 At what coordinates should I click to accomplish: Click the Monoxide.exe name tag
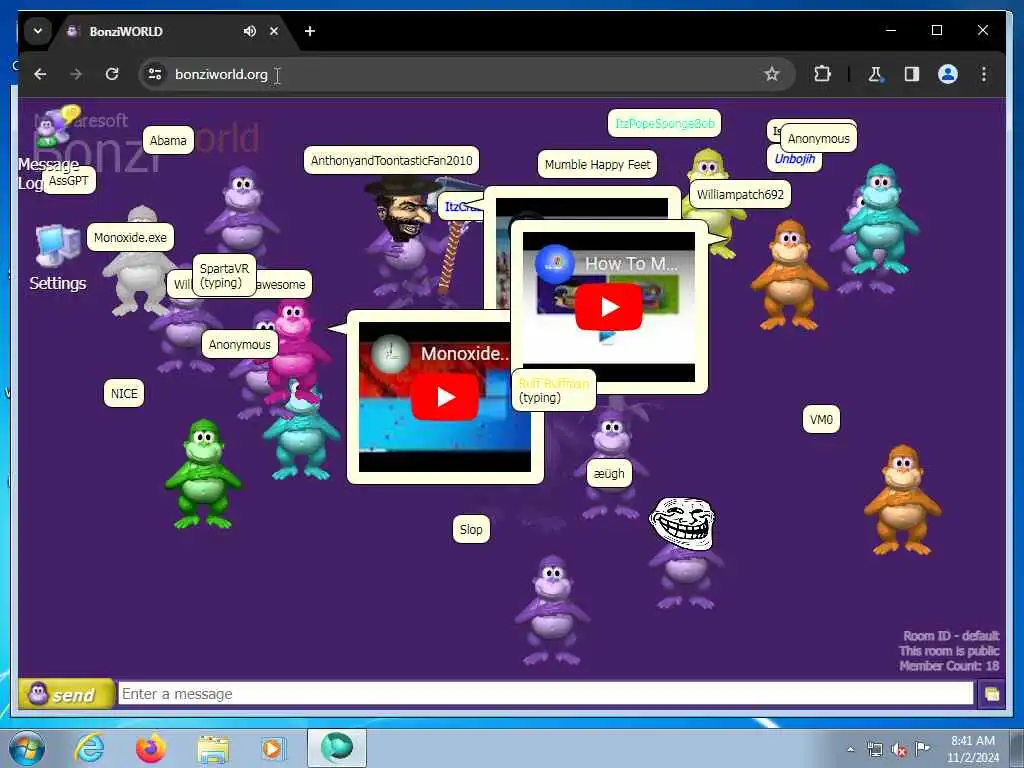(130, 237)
